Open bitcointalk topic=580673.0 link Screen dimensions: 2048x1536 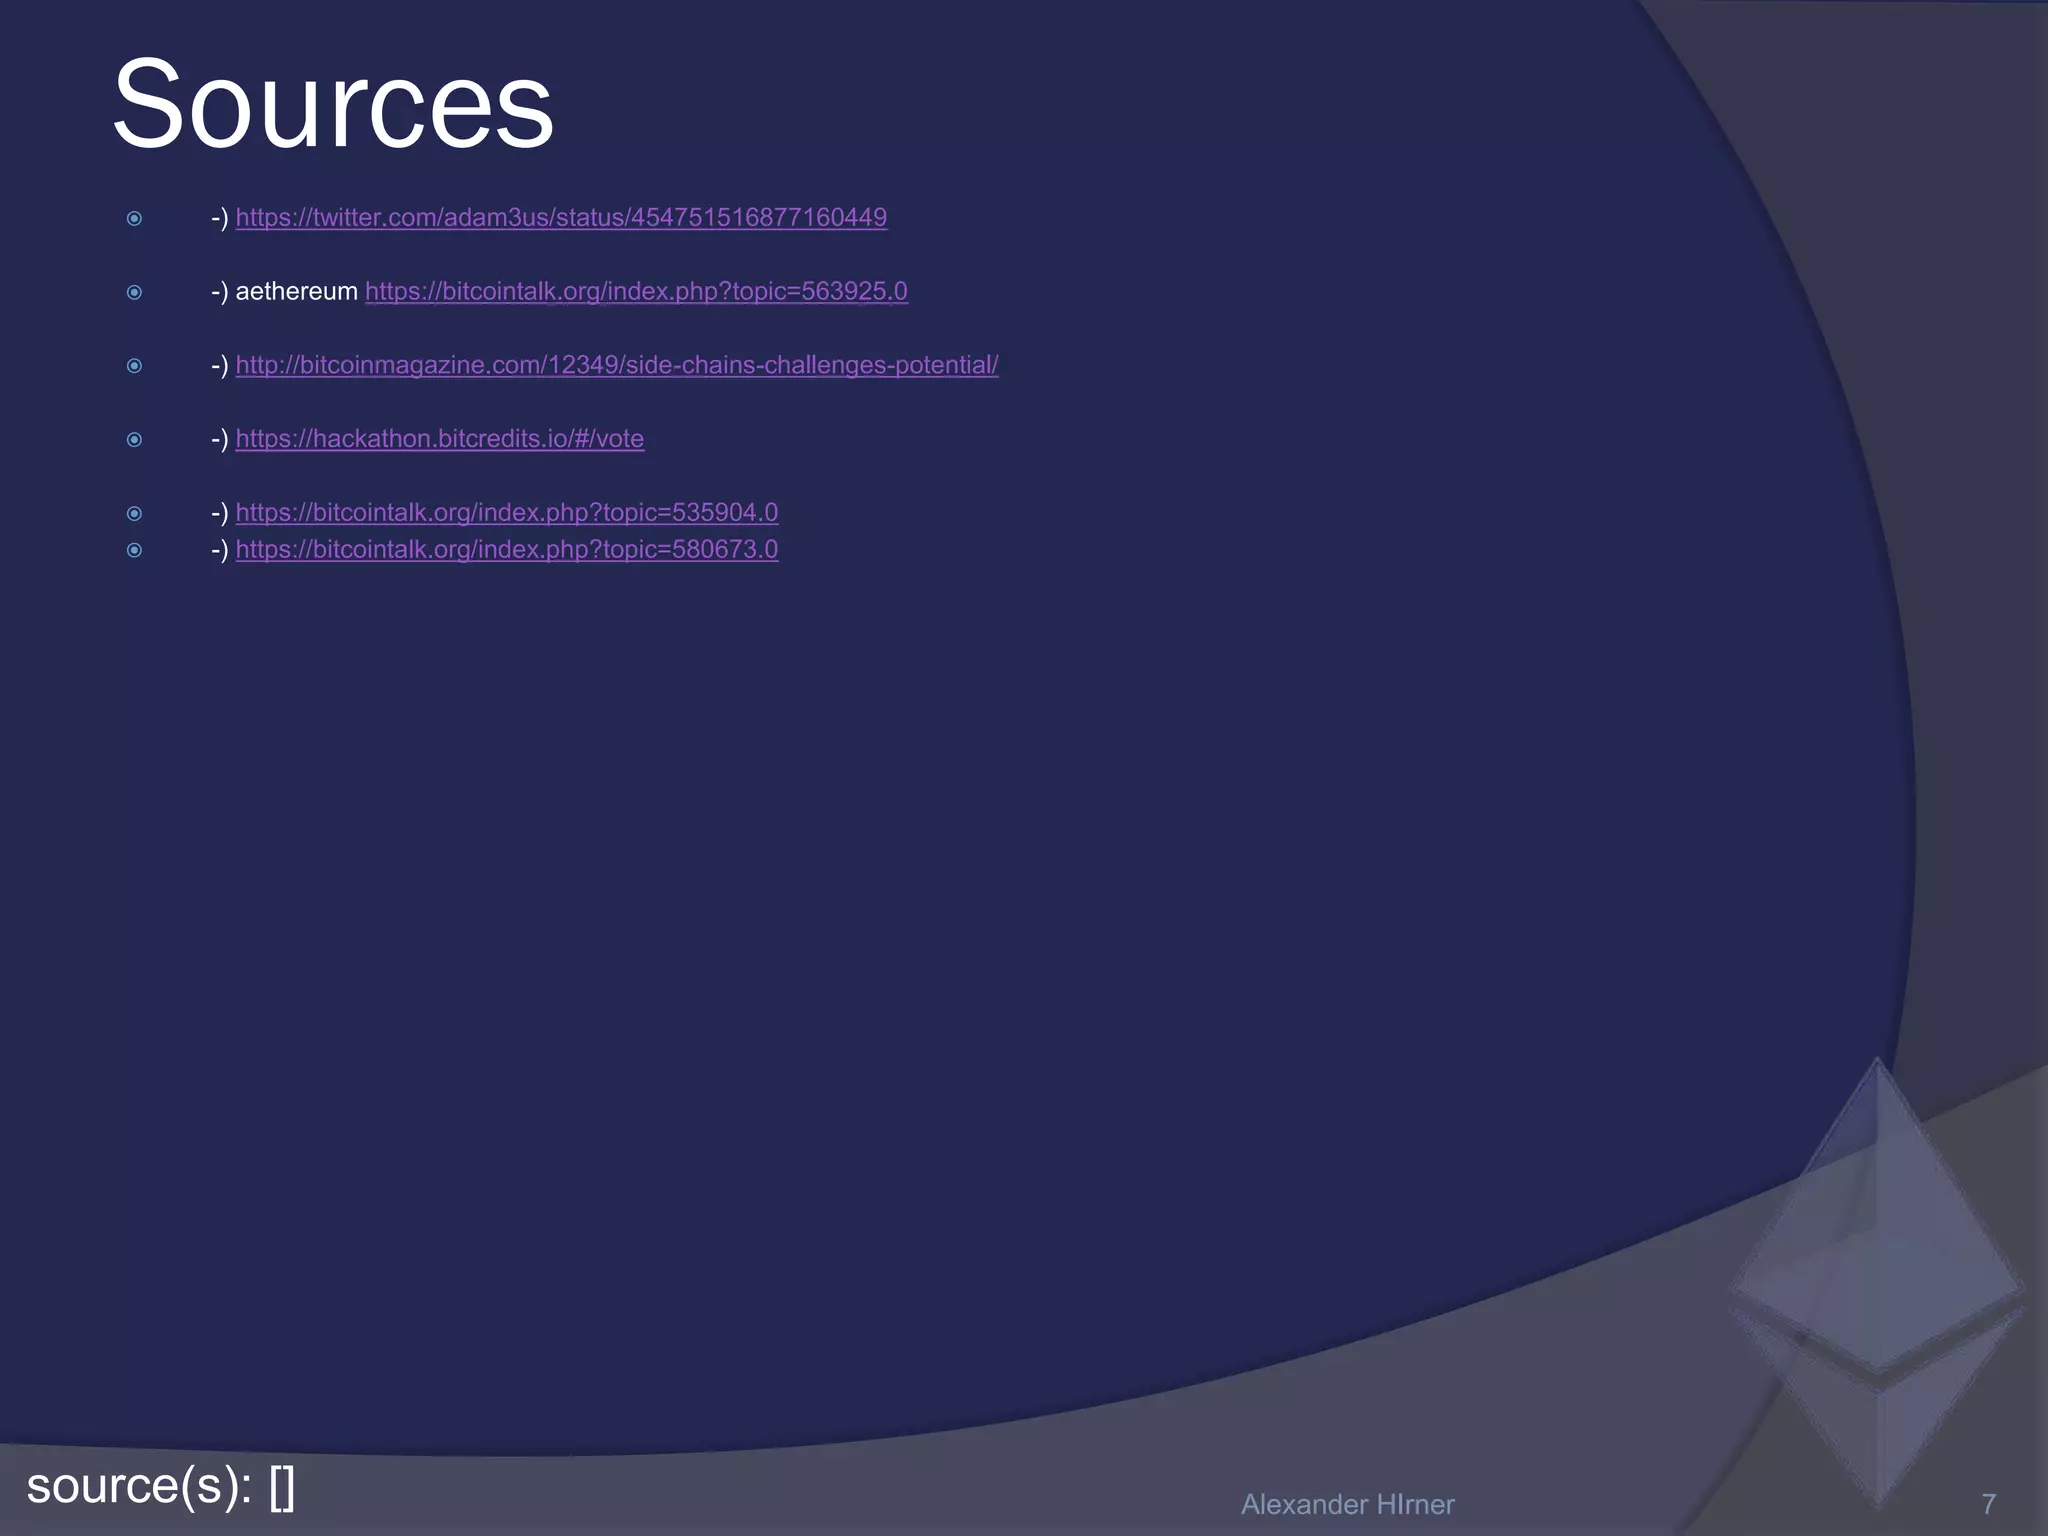coord(507,549)
